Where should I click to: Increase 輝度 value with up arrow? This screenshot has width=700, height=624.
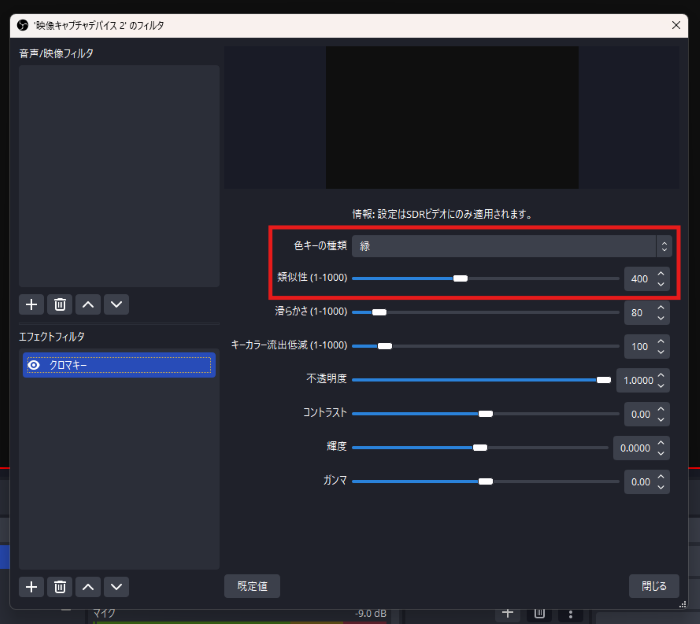[661, 443]
